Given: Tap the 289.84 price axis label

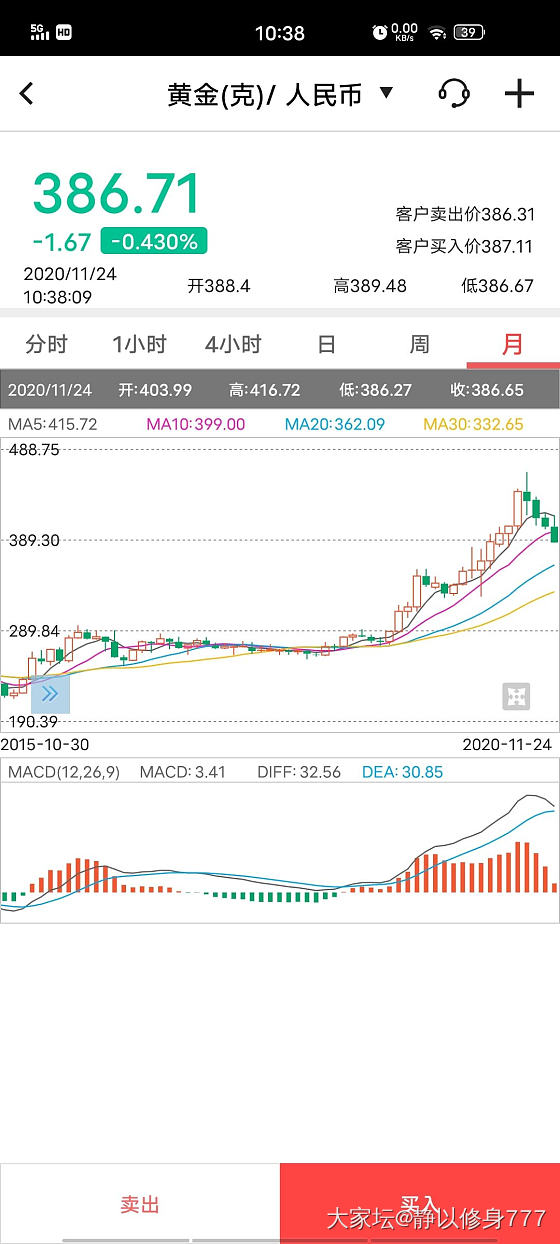Looking at the screenshot, I should coord(34,631).
